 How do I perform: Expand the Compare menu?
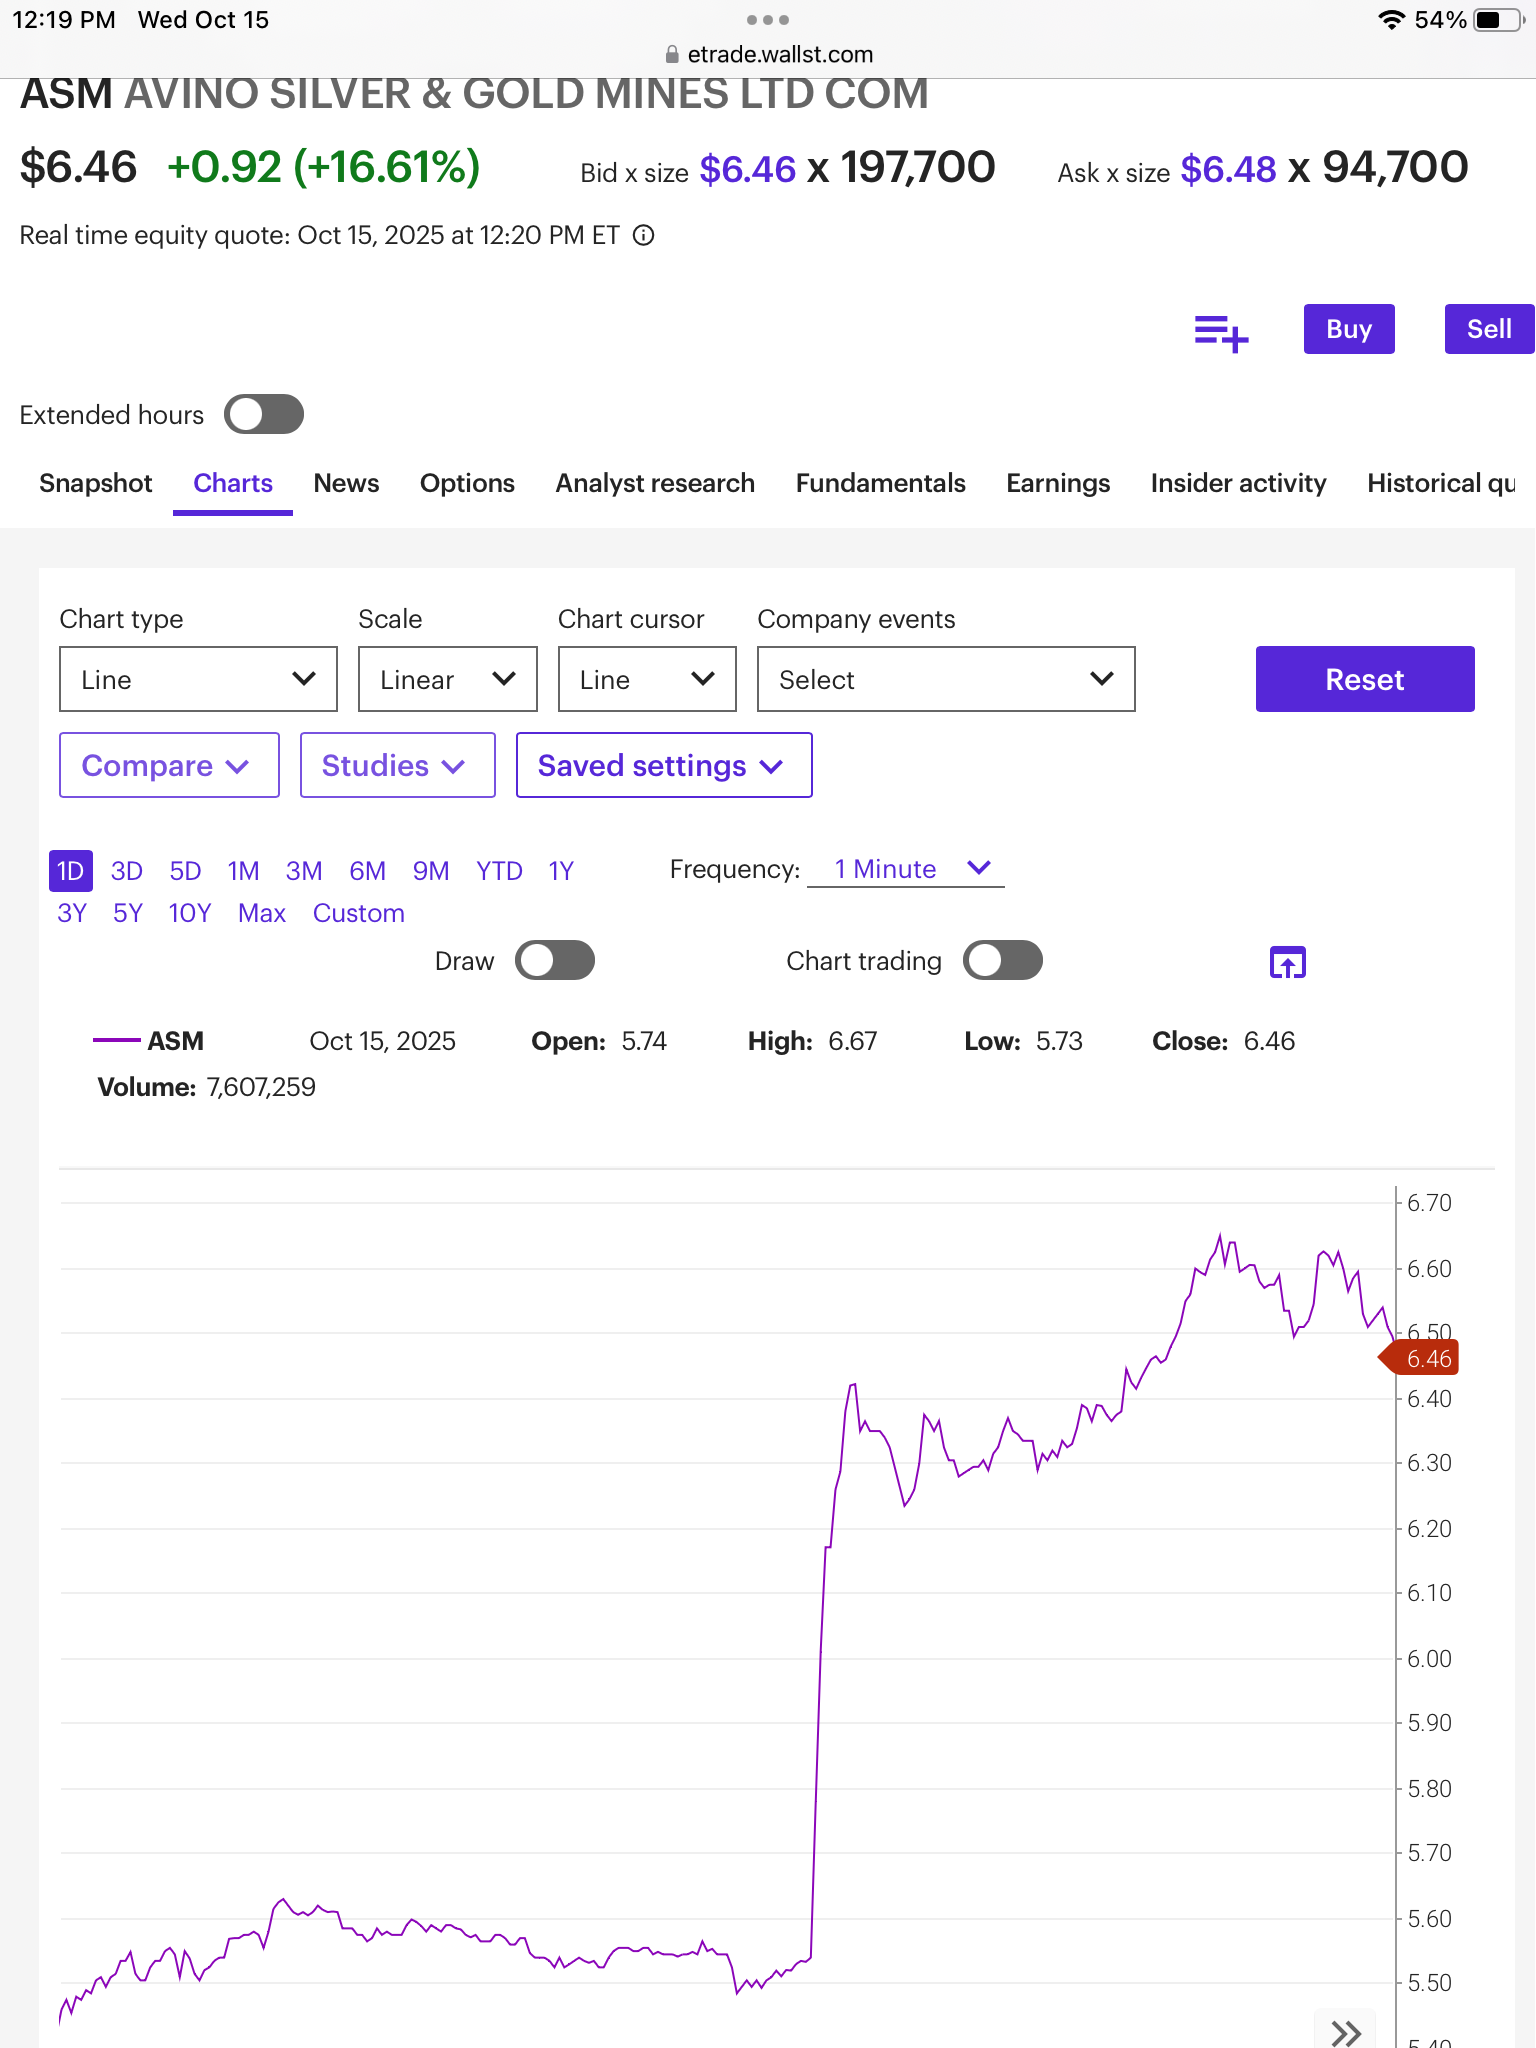click(169, 765)
